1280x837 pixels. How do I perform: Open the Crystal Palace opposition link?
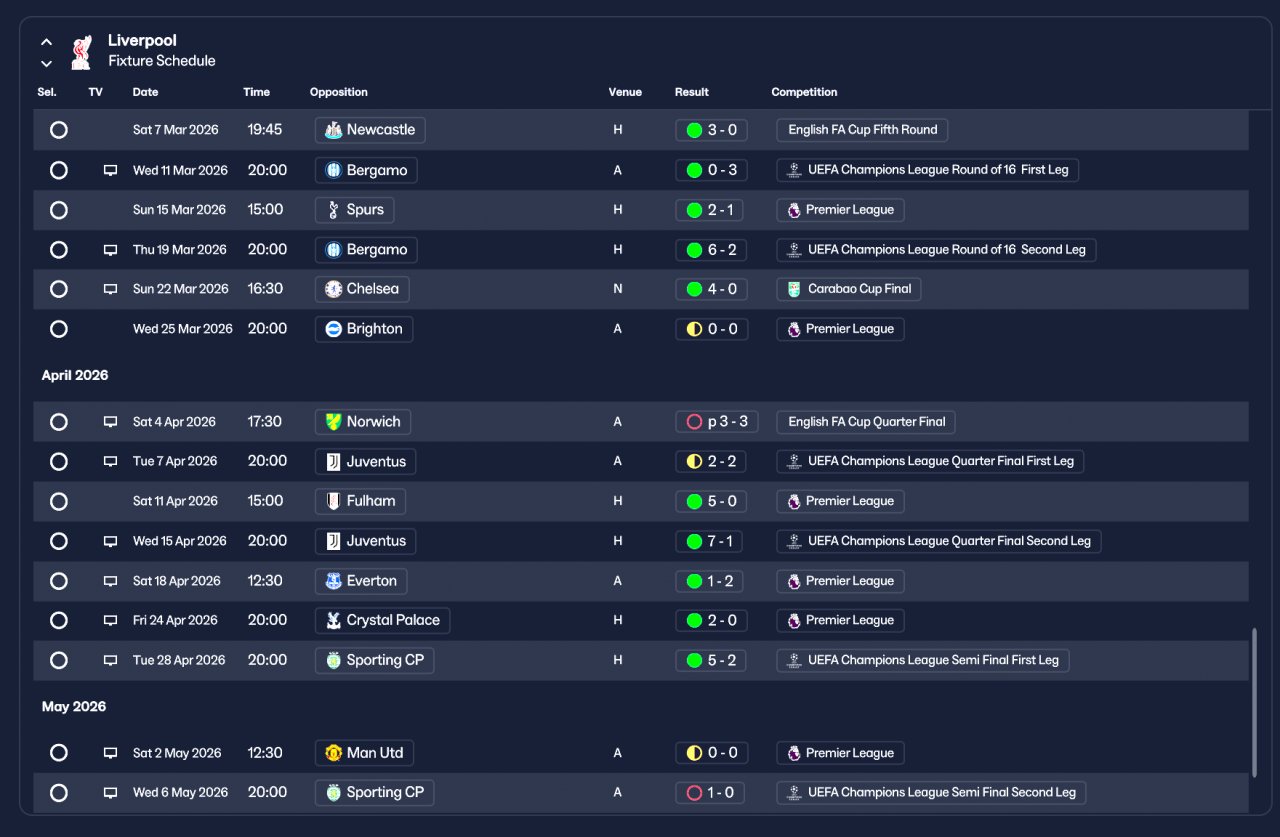coord(382,621)
